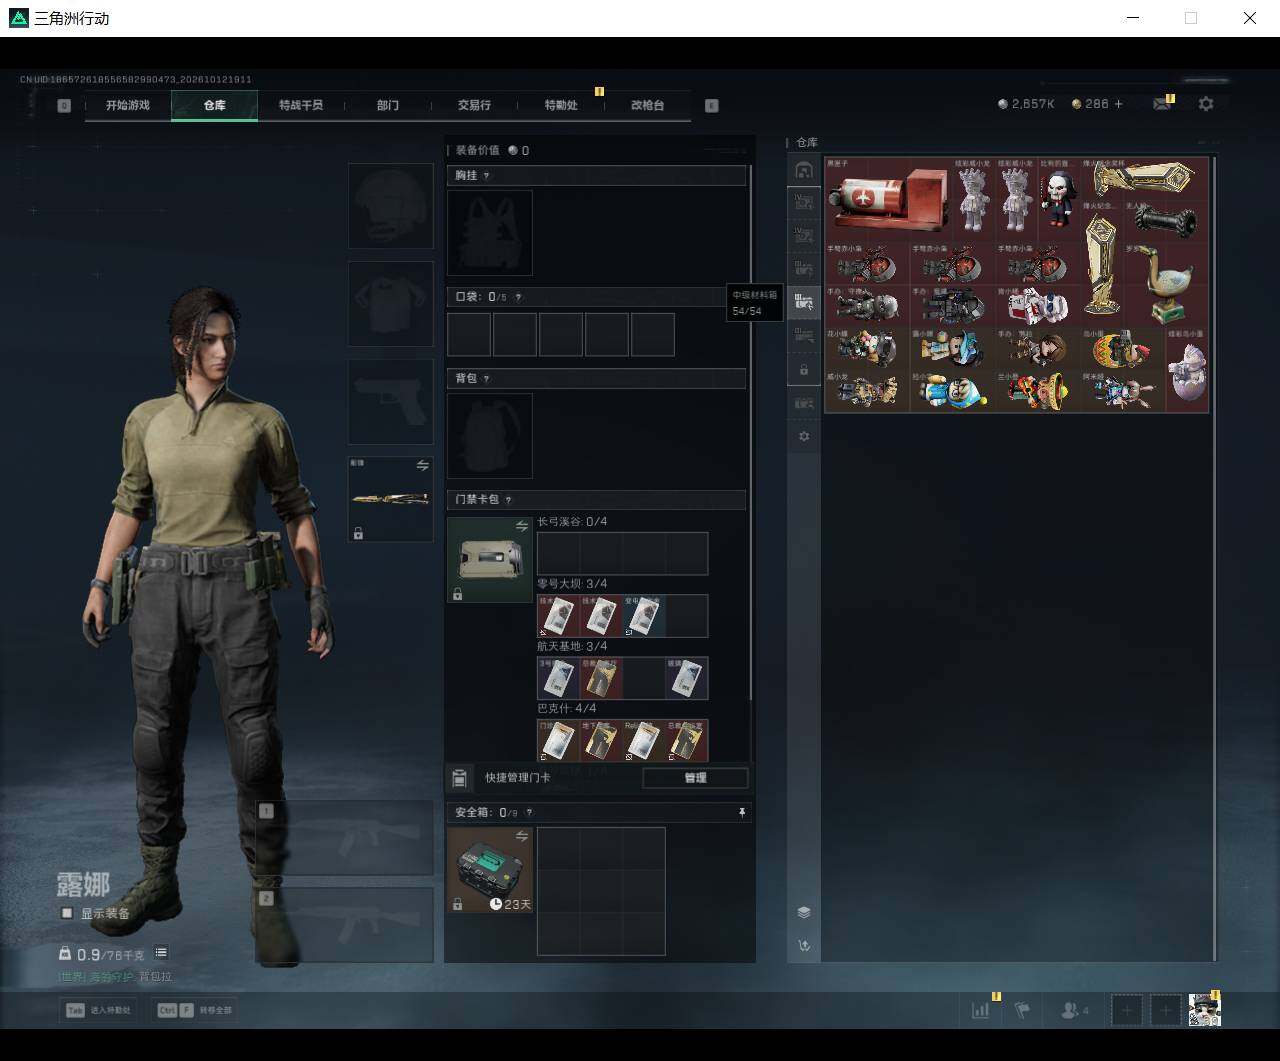The width and height of the screenshot is (1280, 1061).
Task: Add gold currency with plus button
Action: (x=1118, y=104)
